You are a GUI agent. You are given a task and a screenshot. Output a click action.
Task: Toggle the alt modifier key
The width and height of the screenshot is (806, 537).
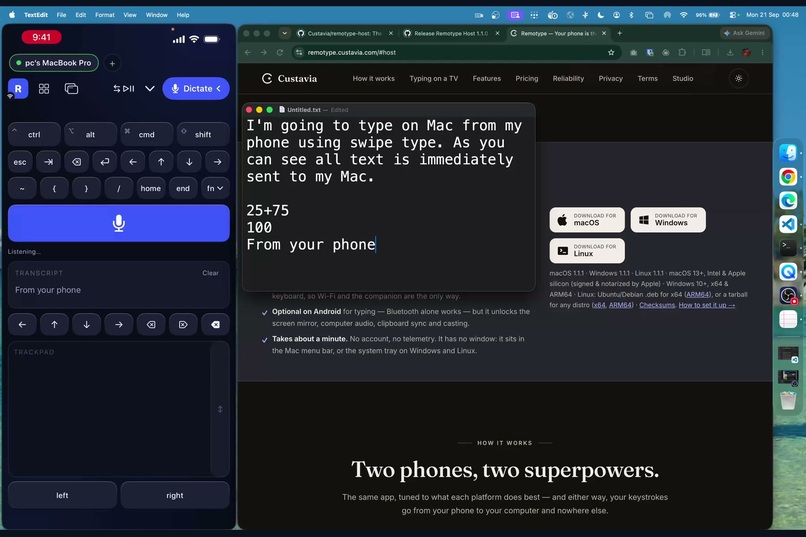(90, 134)
